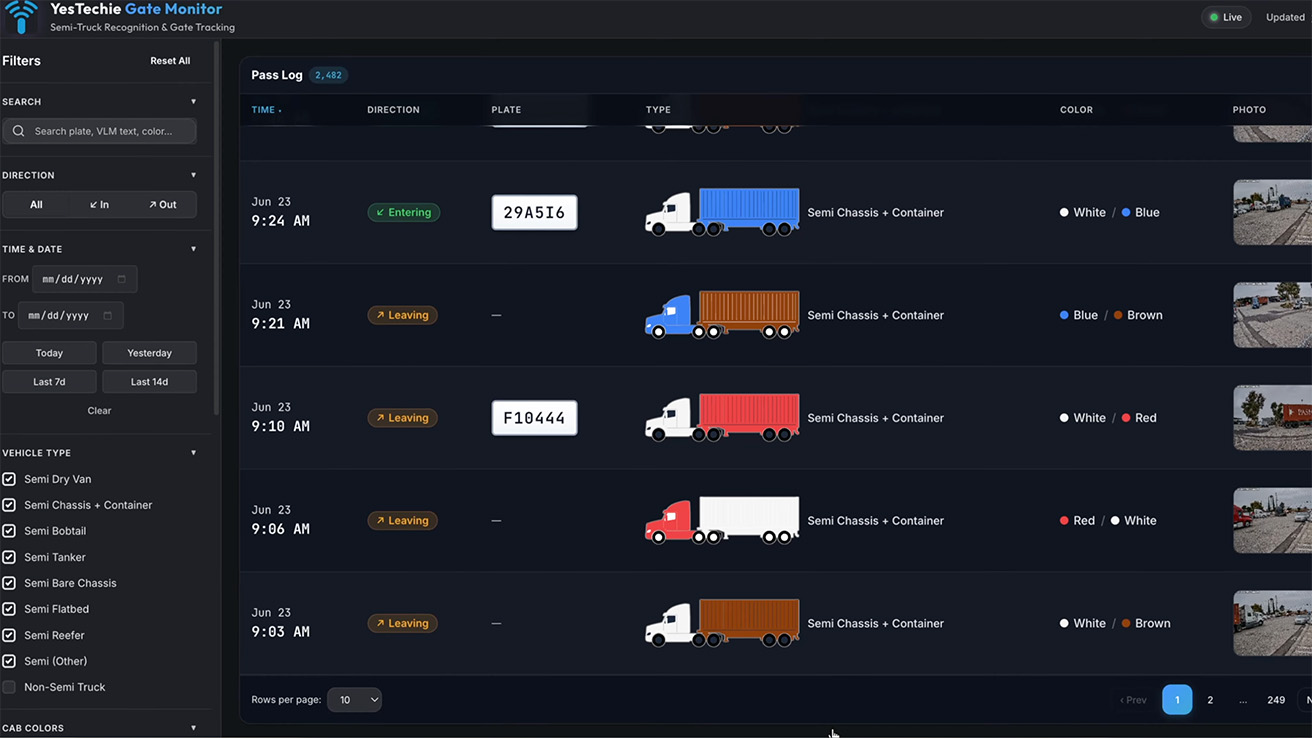Open the photo thumbnail for 9:10 AM
The height and width of the screenshot is (738, 1312).
tap(1272, 418)
